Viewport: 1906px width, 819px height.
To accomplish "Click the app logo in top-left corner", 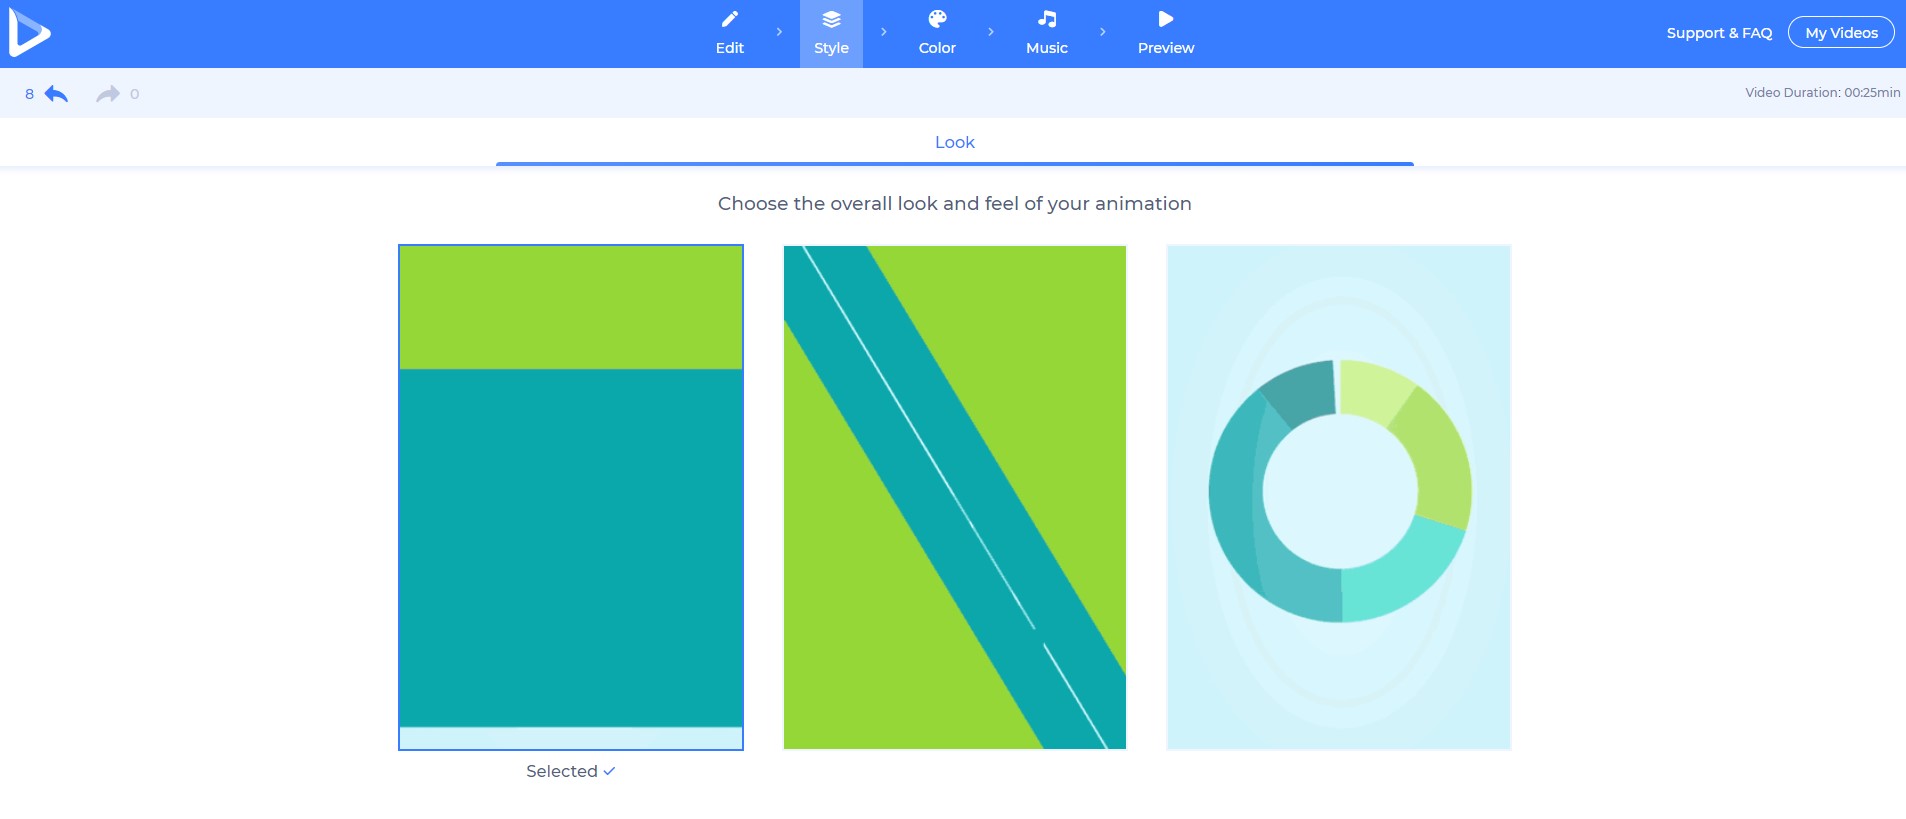I will (x=29, y=33).
